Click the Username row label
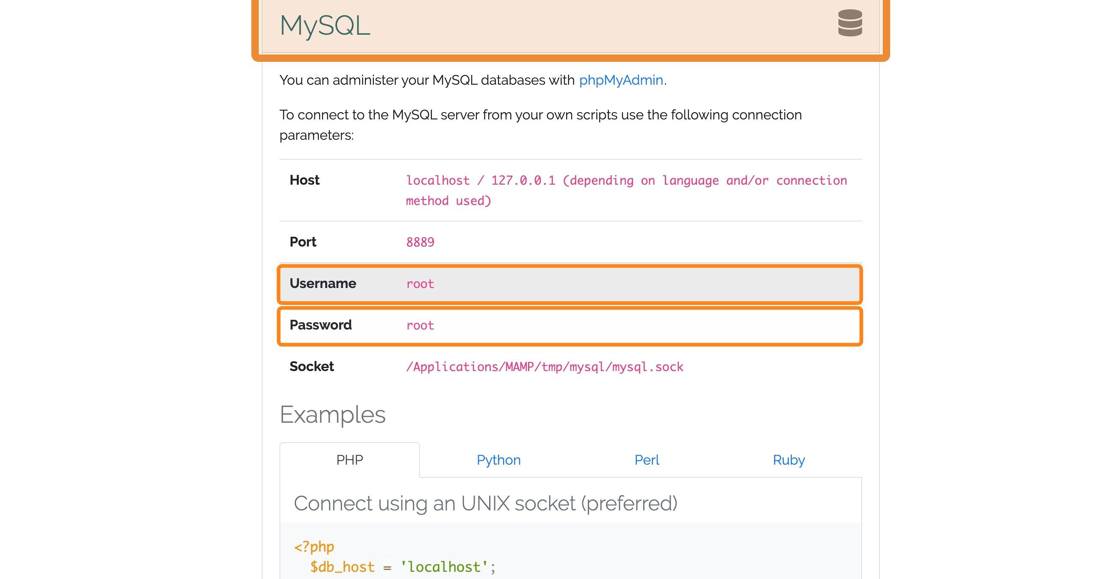 tap(322, 284)
